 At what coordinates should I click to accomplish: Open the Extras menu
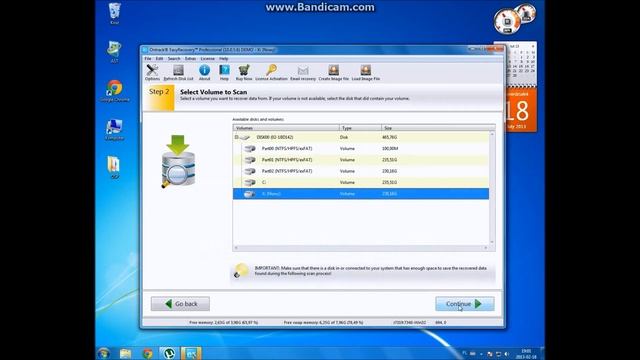190,59
